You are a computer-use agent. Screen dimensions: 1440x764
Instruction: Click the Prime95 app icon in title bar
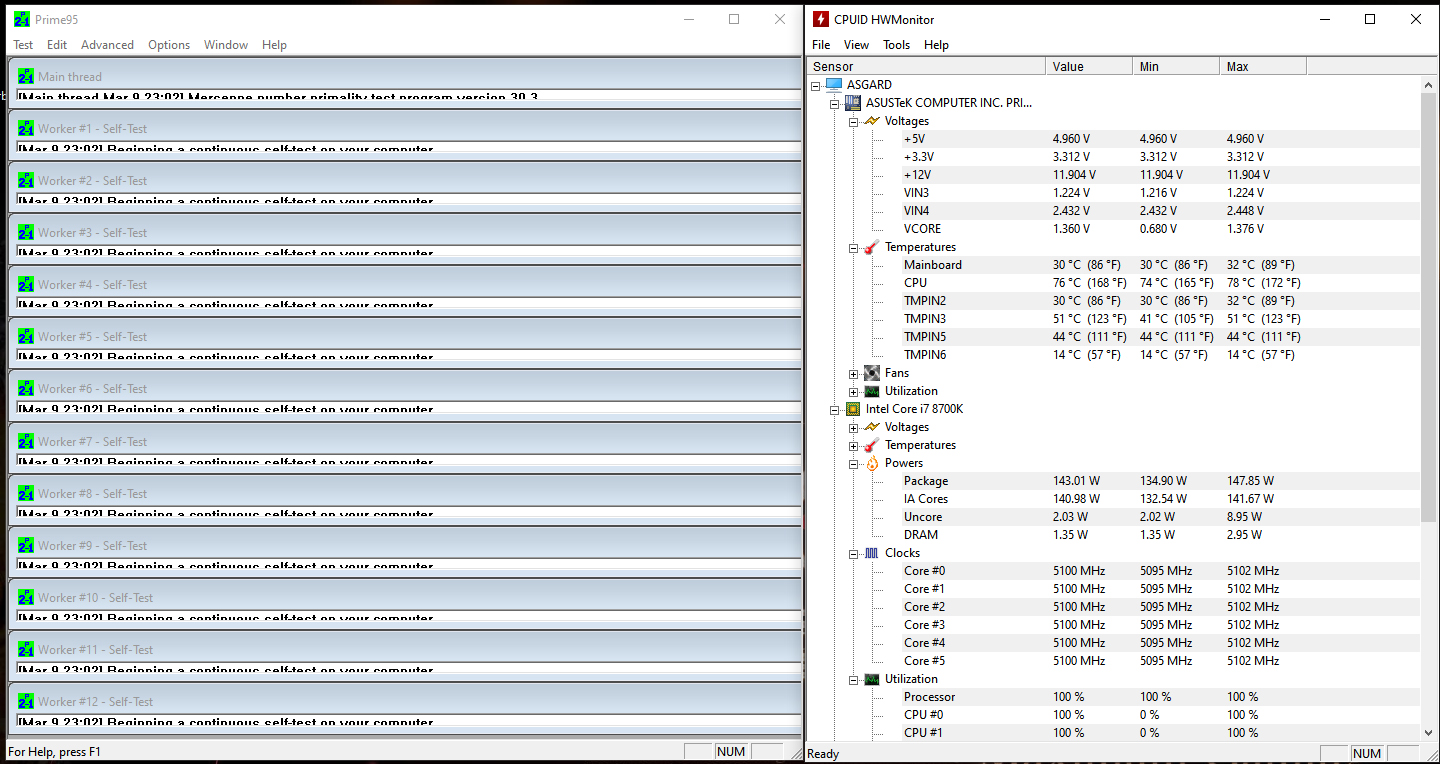[22, 19]
